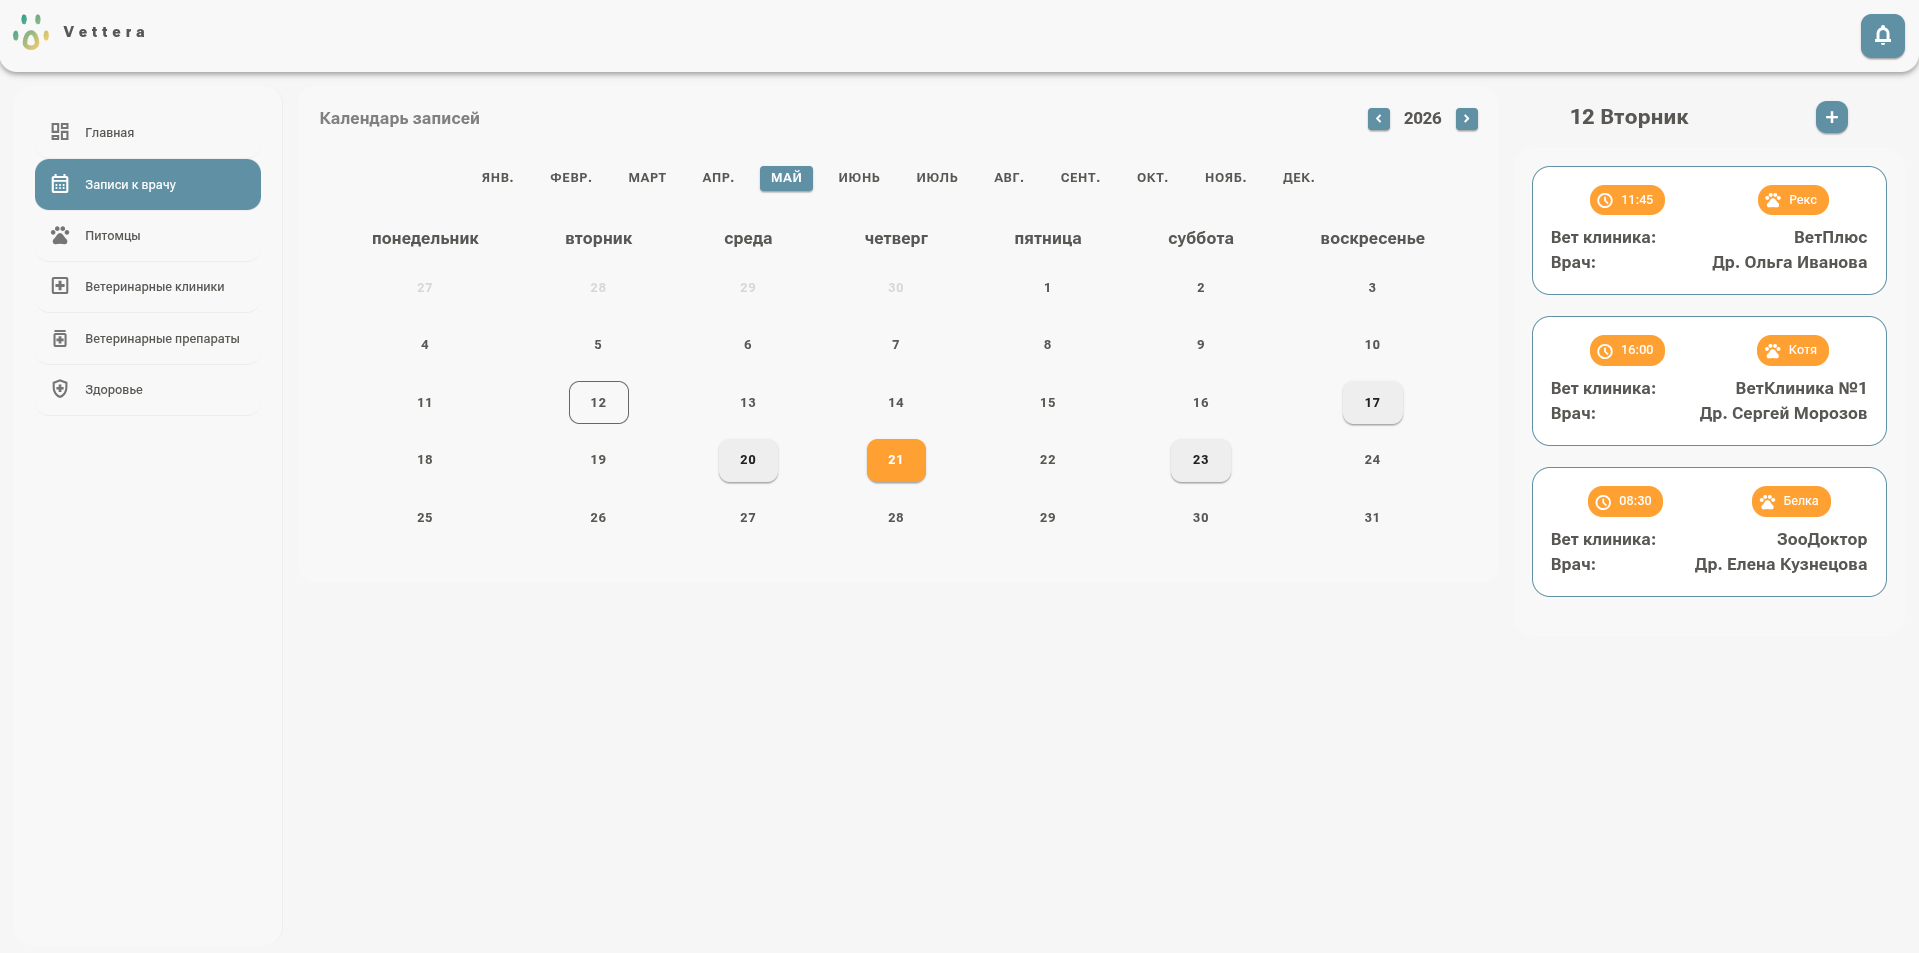Select Записи к врачу menu item
The width and height of the screenshot is (1919, 953).
pos(148,184)
